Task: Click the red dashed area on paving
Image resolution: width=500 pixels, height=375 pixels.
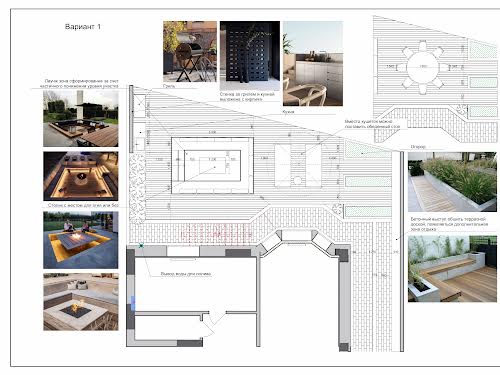Action: (x=216, y=231)
